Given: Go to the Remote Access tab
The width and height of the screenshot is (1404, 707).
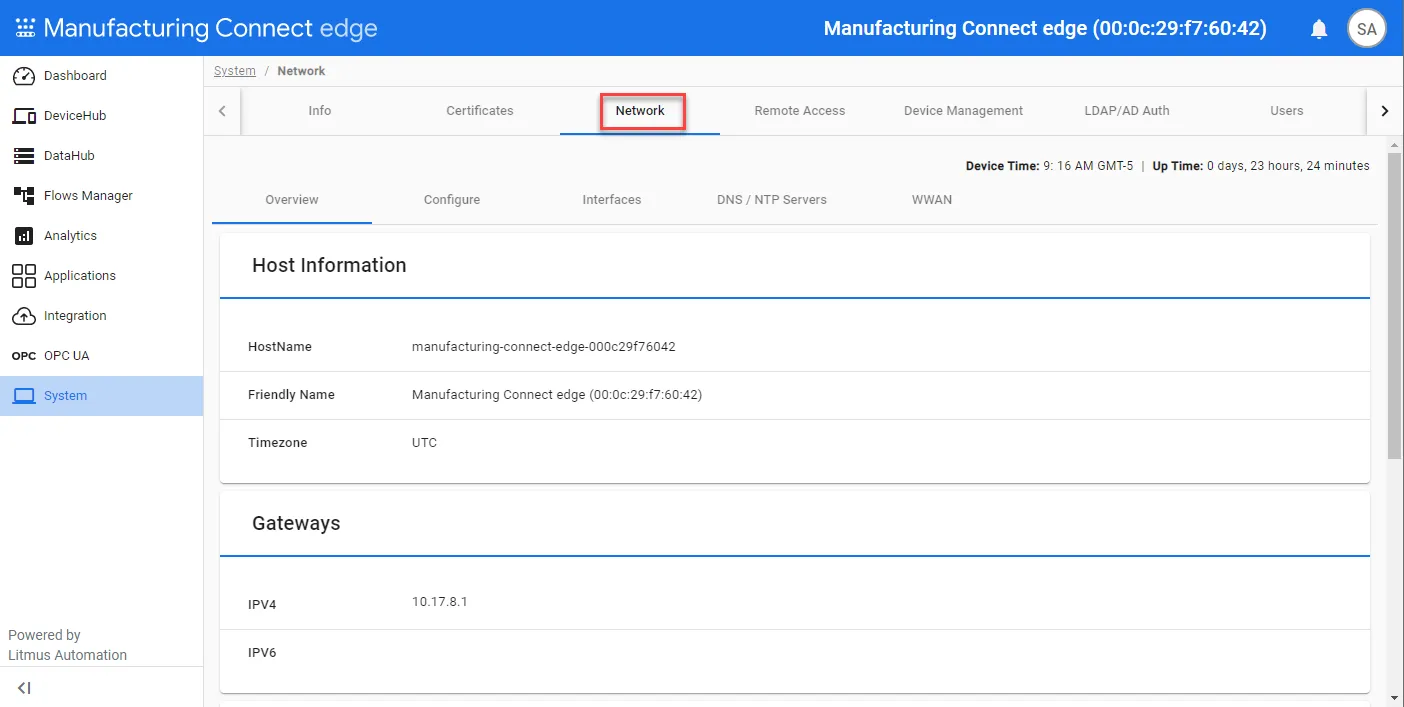Looking at the screenshot, I should click(x=800, y=111).
